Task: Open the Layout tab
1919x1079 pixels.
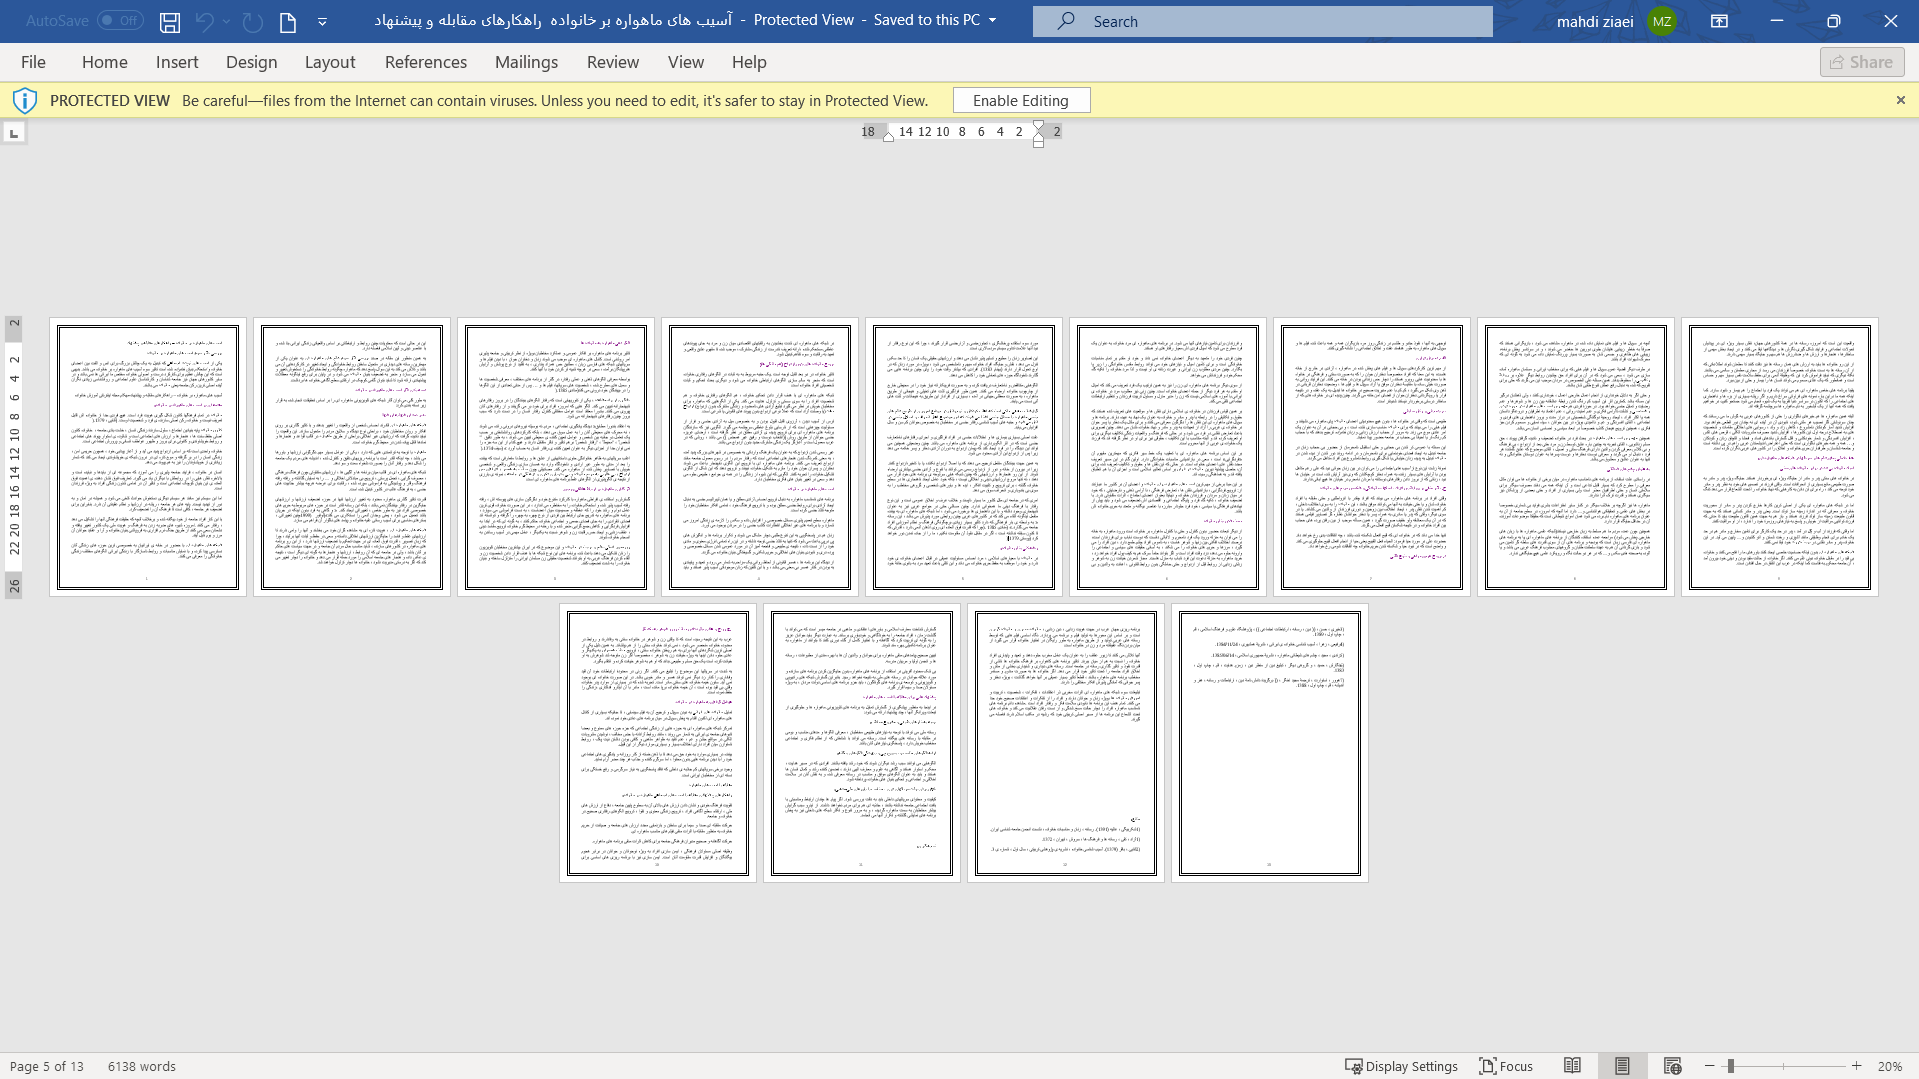Action: [330, 62]
